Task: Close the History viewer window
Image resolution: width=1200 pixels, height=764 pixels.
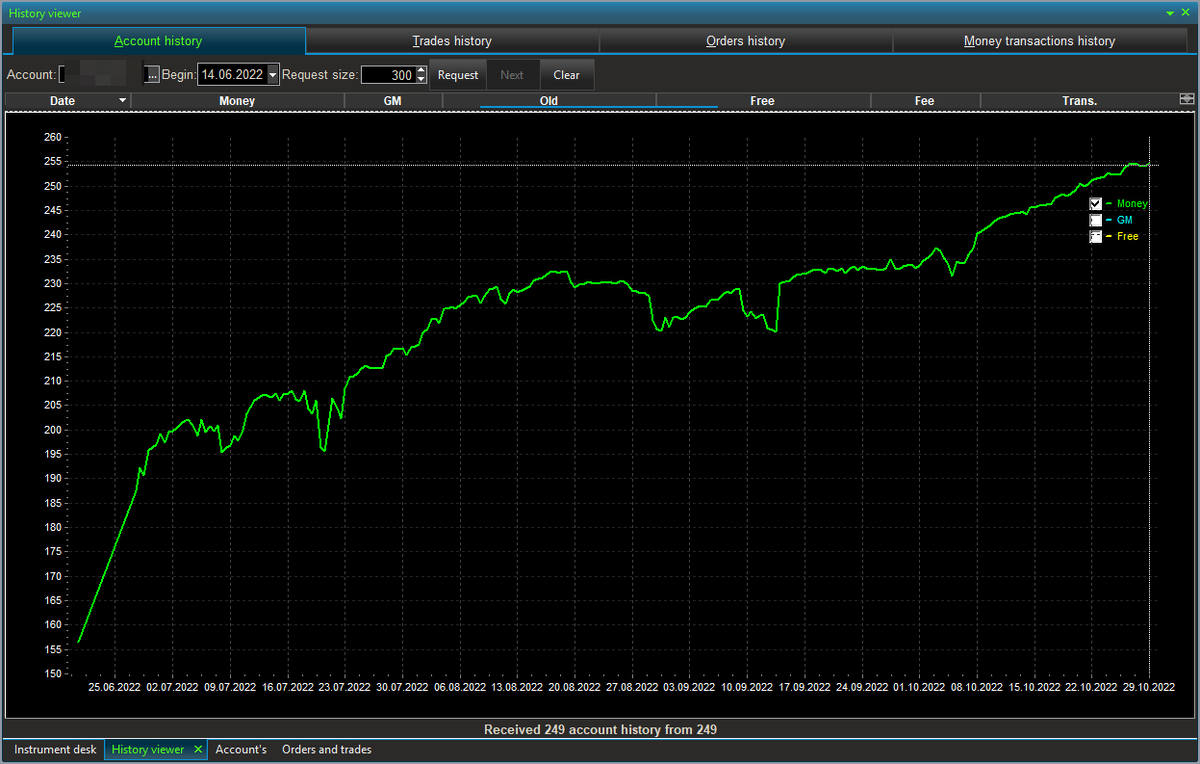Action: coord(1186,13)
